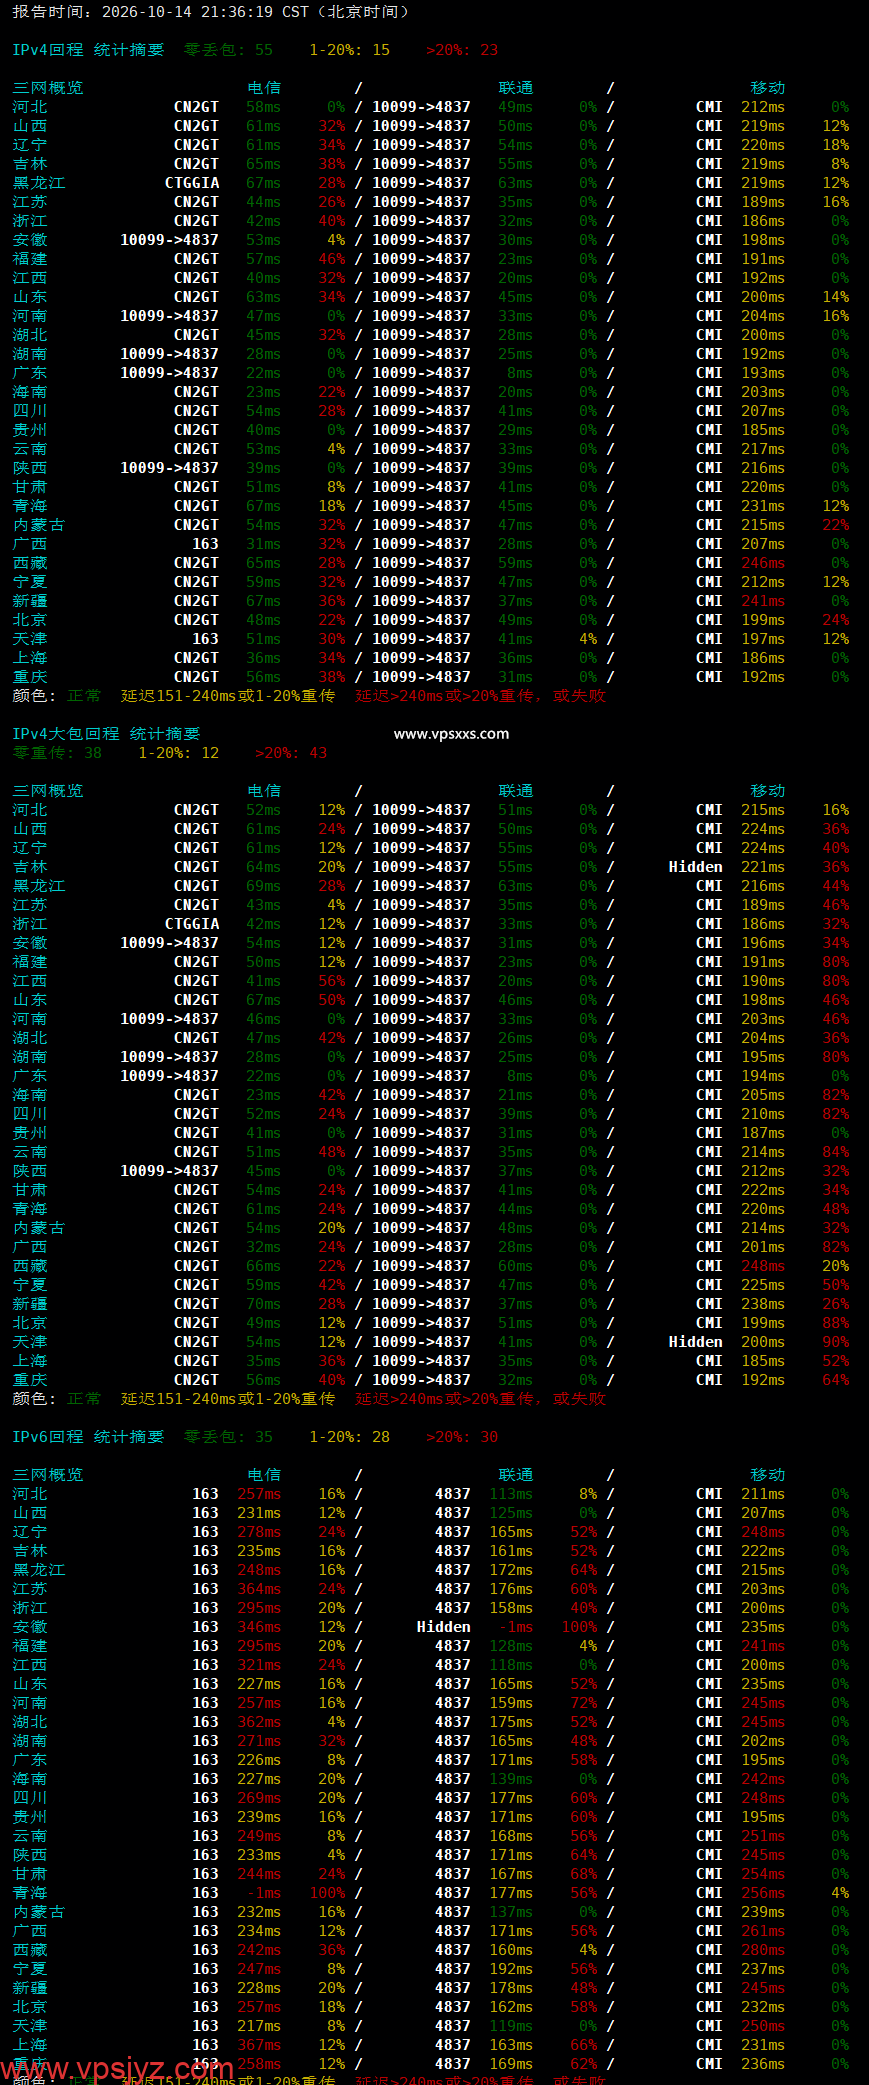The image size is (869, 2085).
Task: Click '延迟>240ms或>20%重传, 或失败' legend below IPv4回程 table
Action: [481, 696]
